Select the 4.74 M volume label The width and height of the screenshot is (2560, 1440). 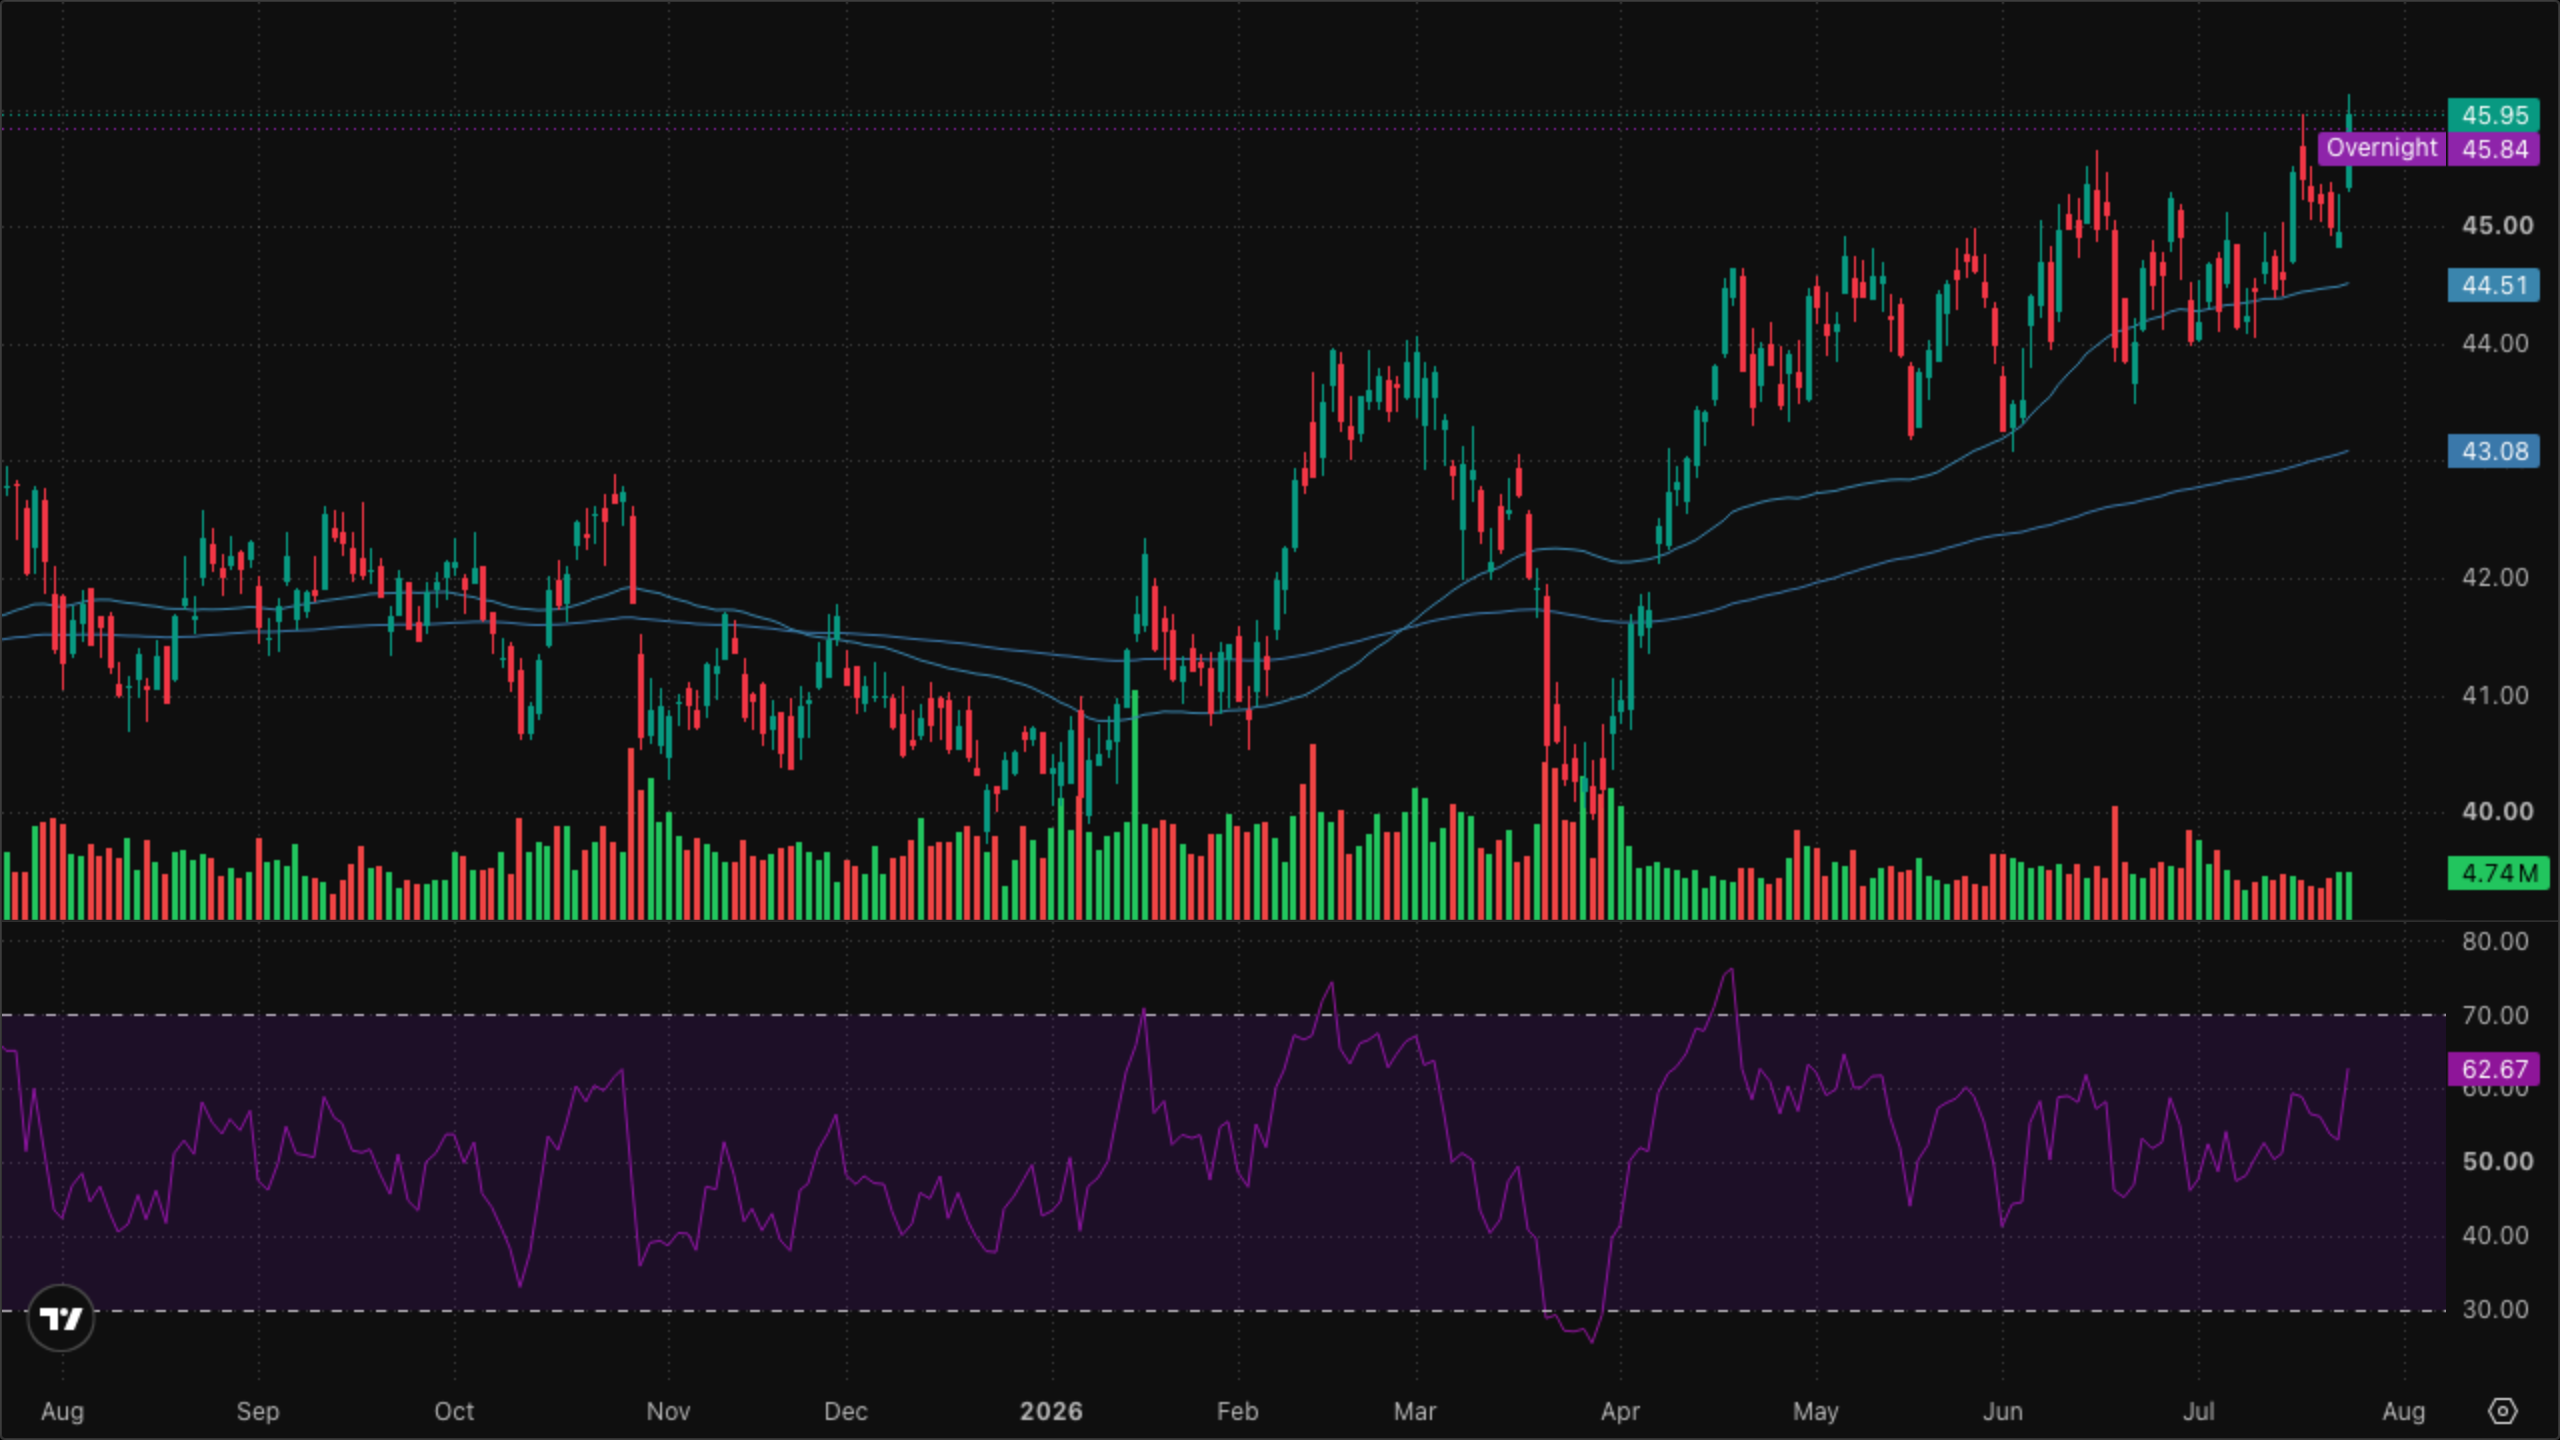point(2498,873)
